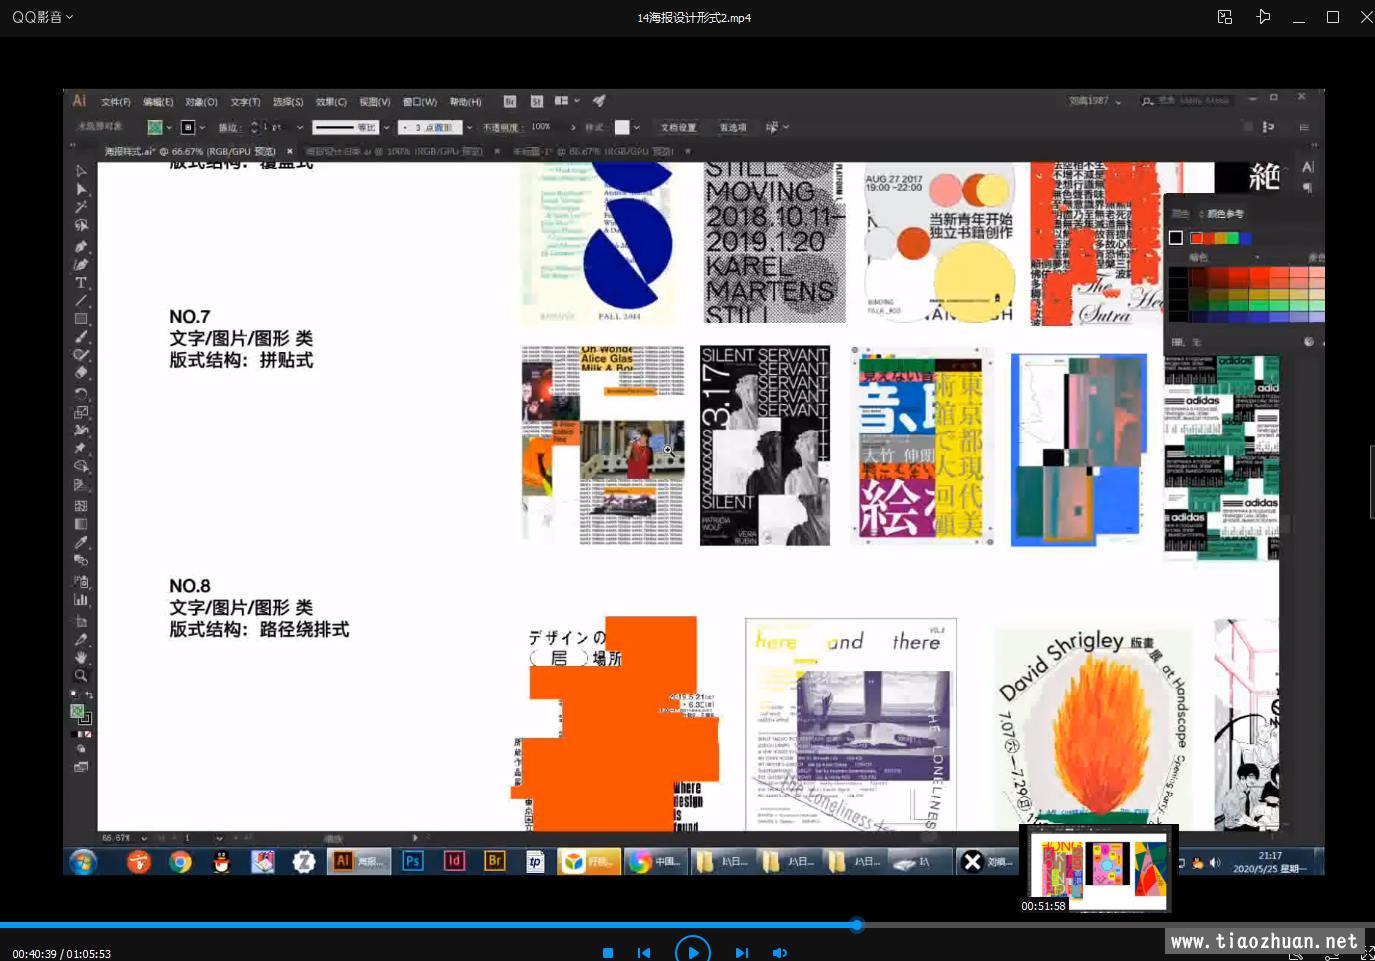Select the Pen tool
Image resolution: width=1375 pixels, height=961 pixels.
tap(81, 246)
